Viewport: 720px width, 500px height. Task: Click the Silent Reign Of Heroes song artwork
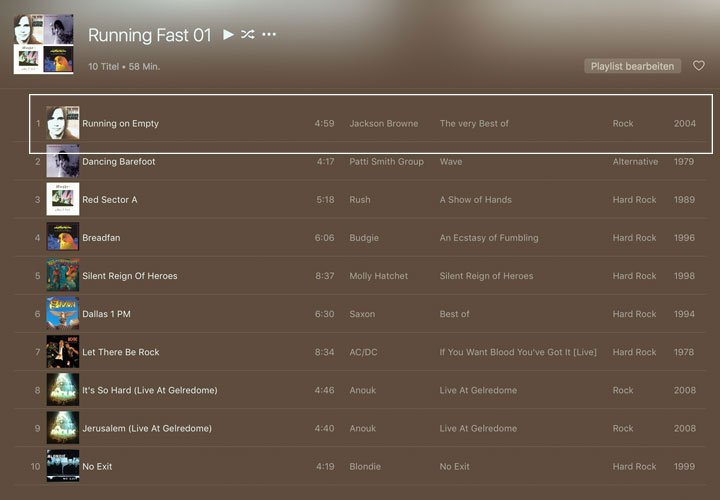63,275
